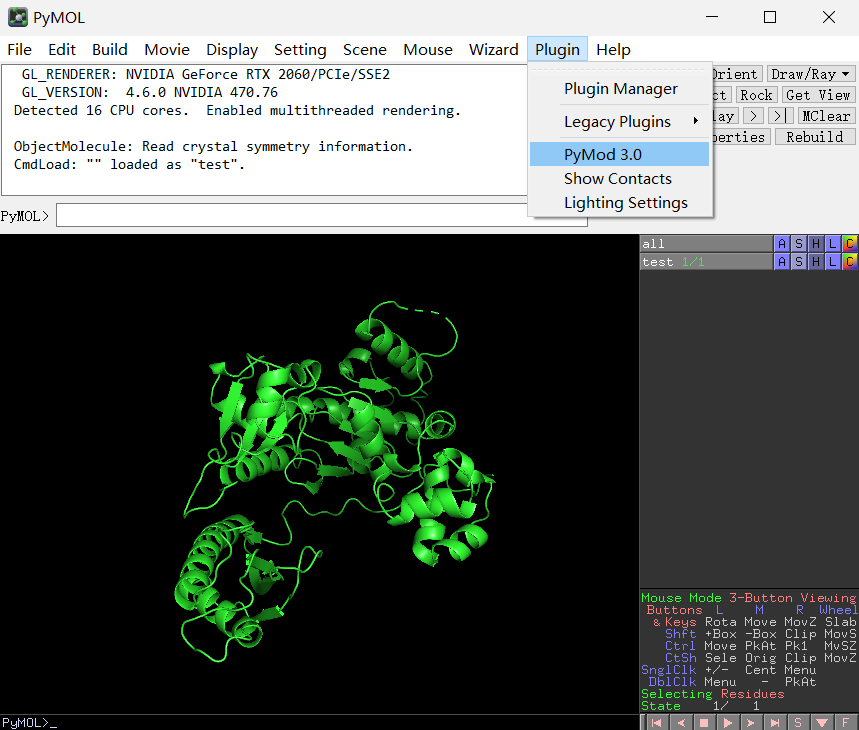Click 'CmdLoad' log output line
This screenshot has height=730, width=859.
click(x=129, y=164)
